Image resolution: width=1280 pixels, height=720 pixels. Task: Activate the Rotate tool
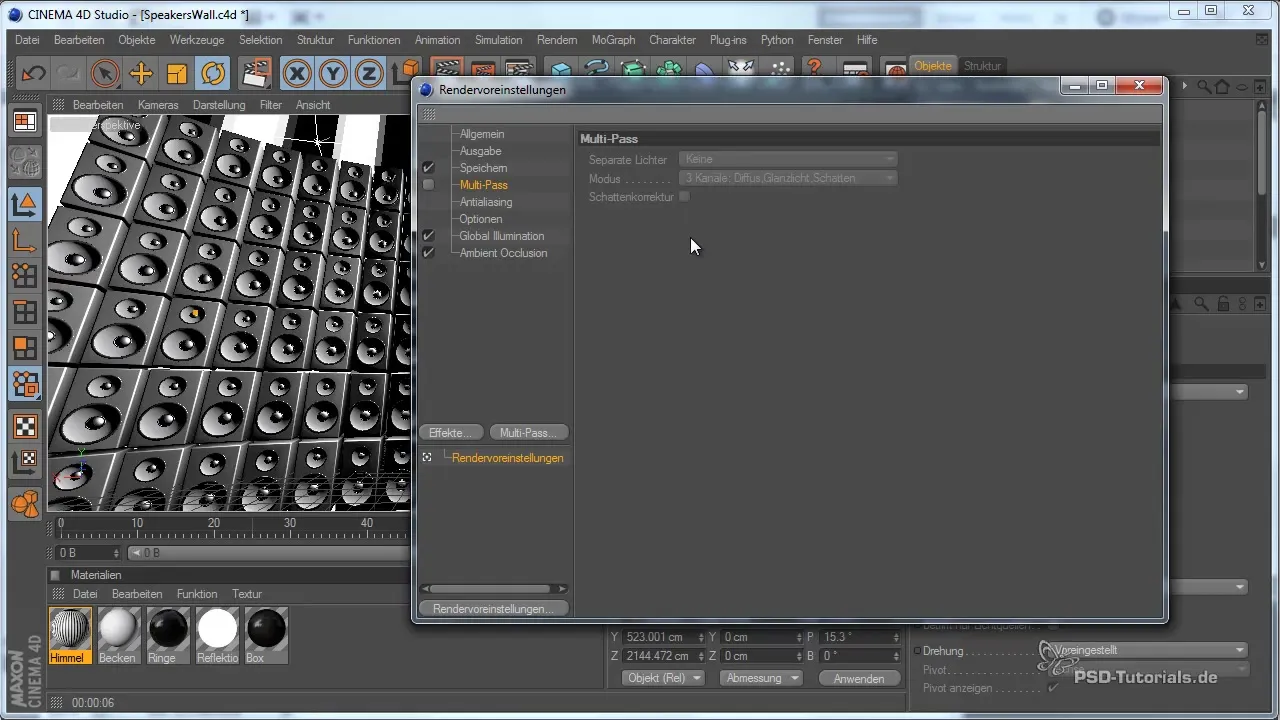(213, 73)
